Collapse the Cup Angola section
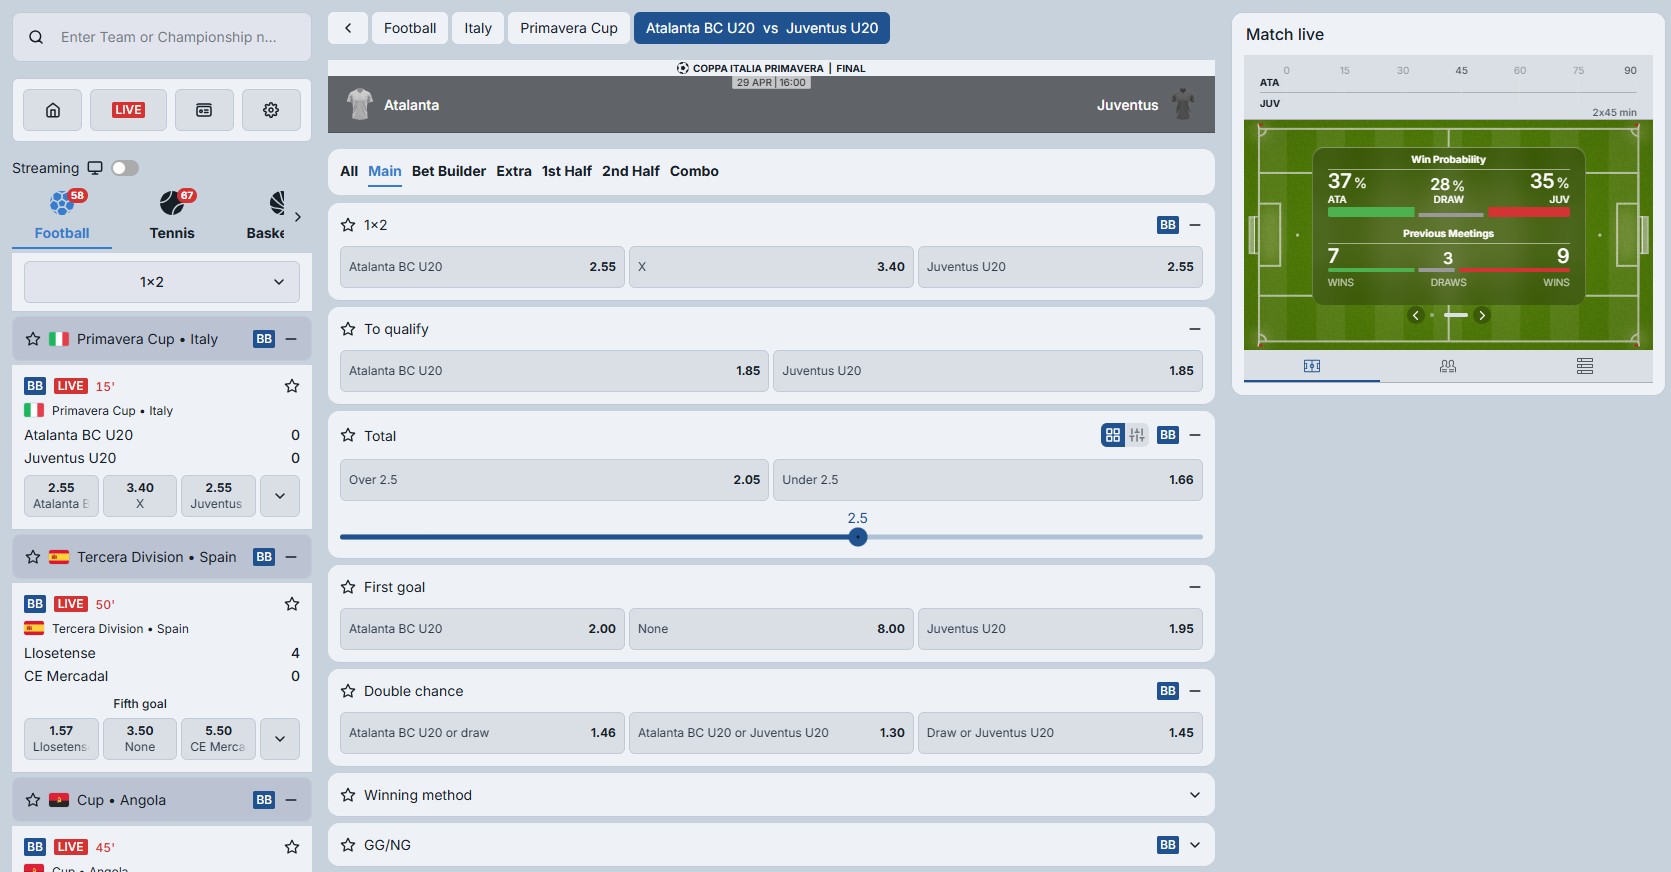The width and height of the screenshot is (1671, 872). pos(291,800)
